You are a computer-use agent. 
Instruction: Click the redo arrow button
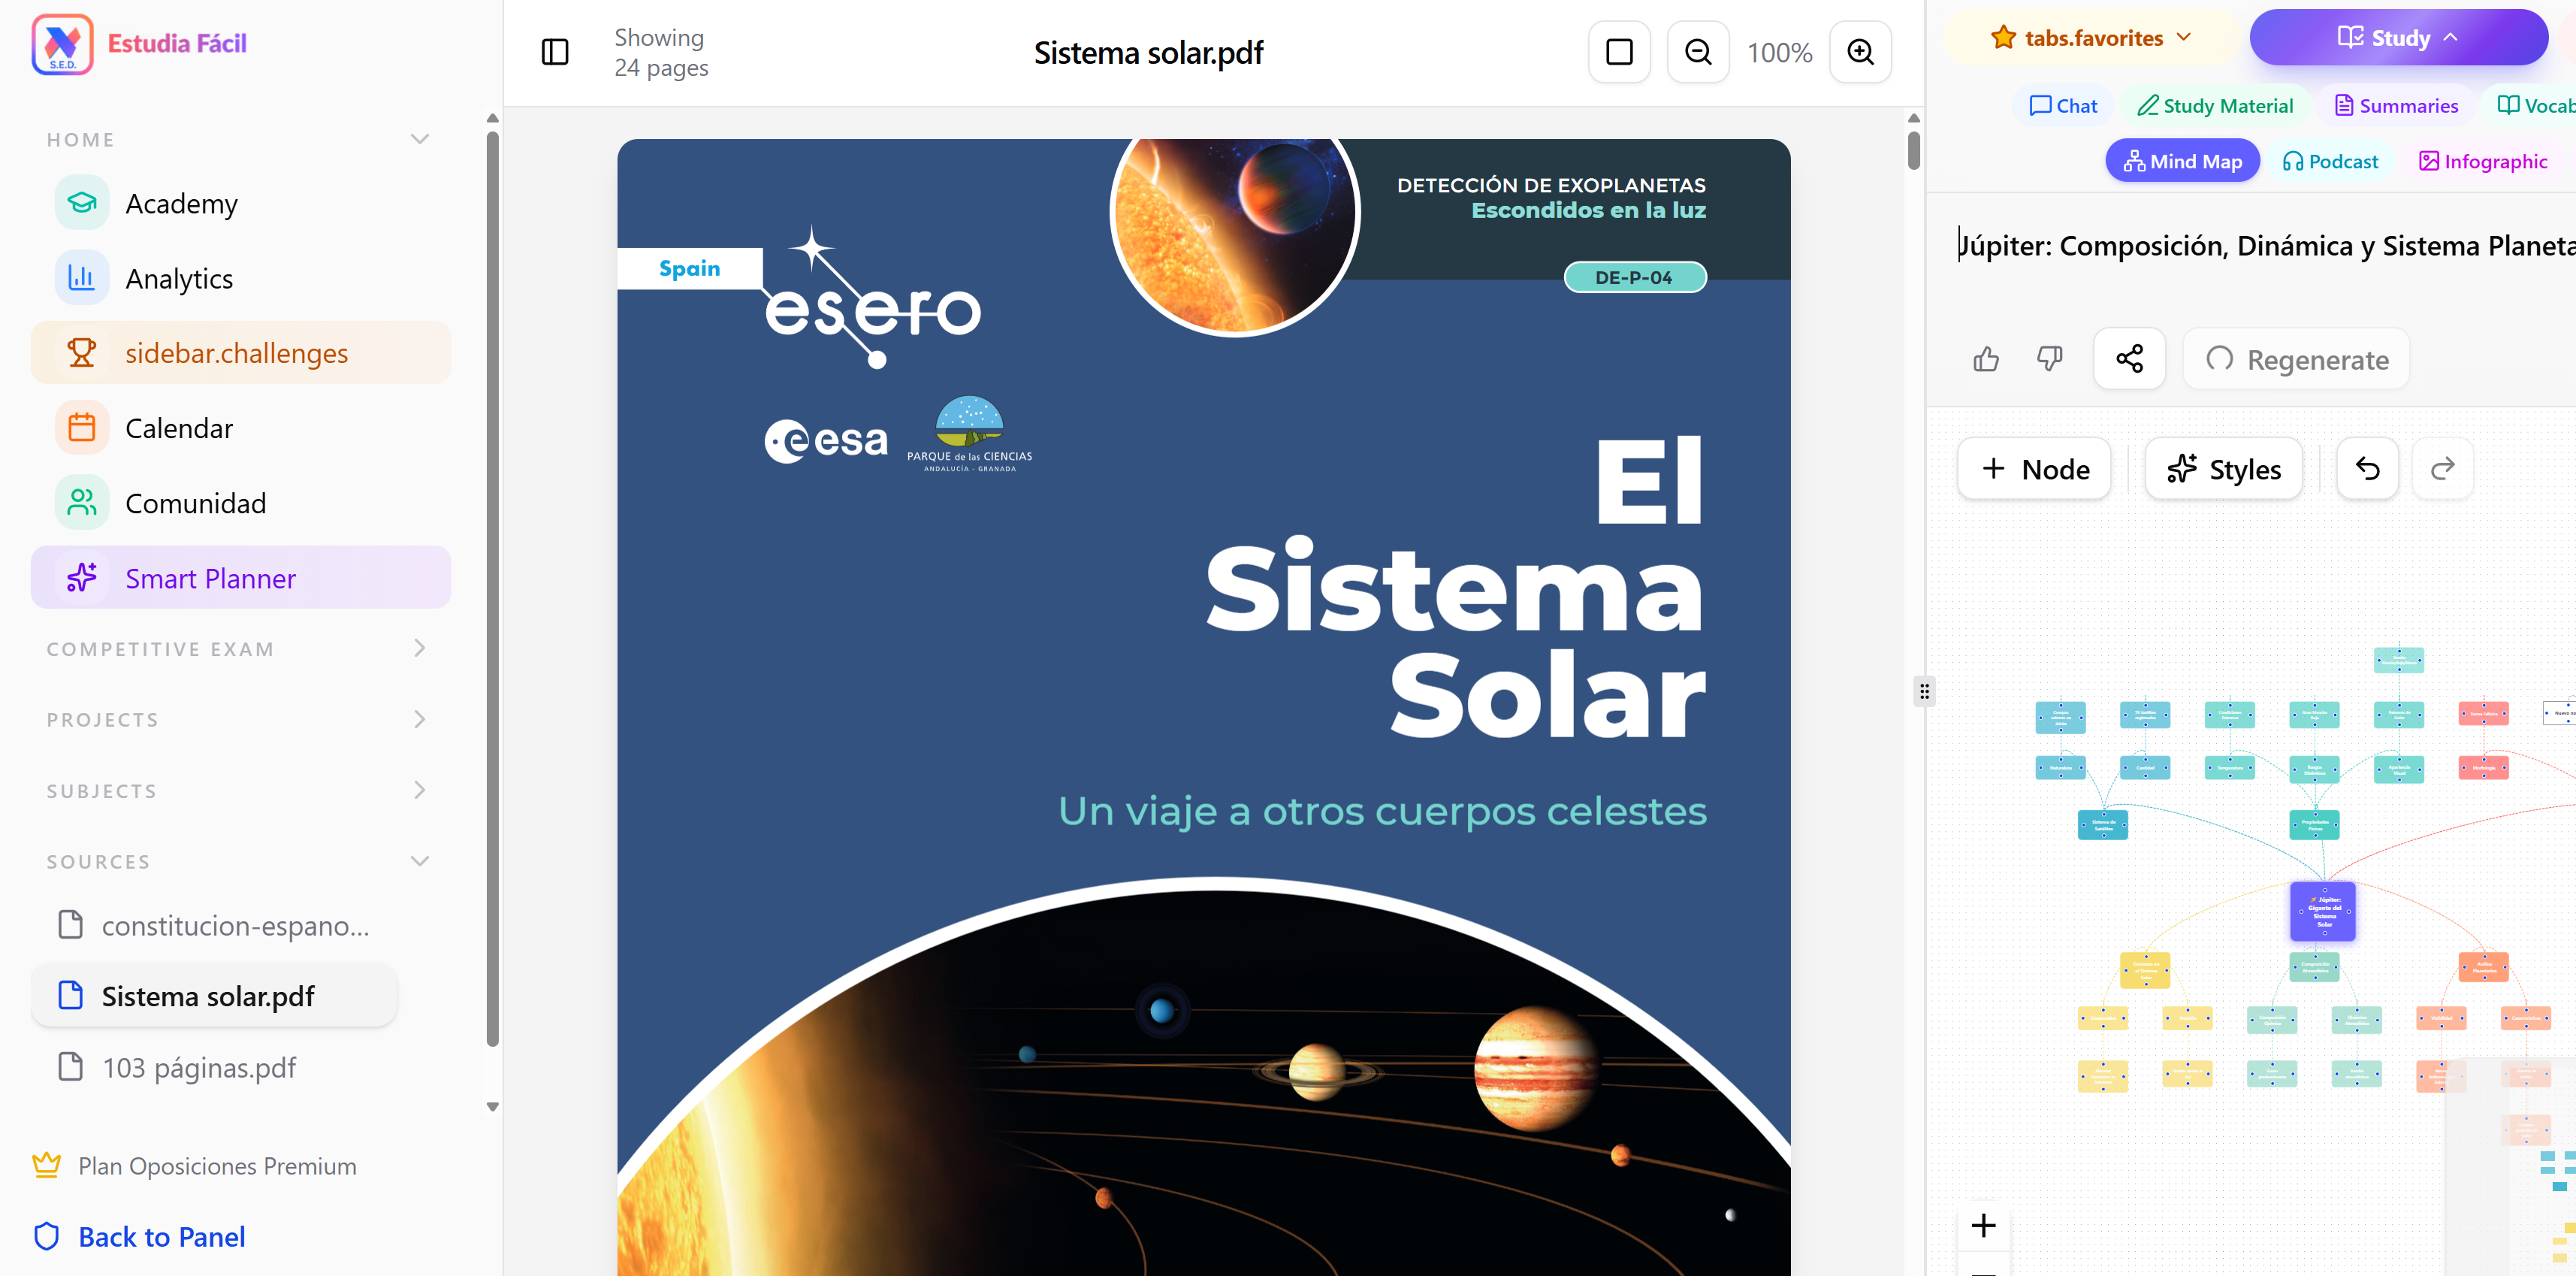2443,468
